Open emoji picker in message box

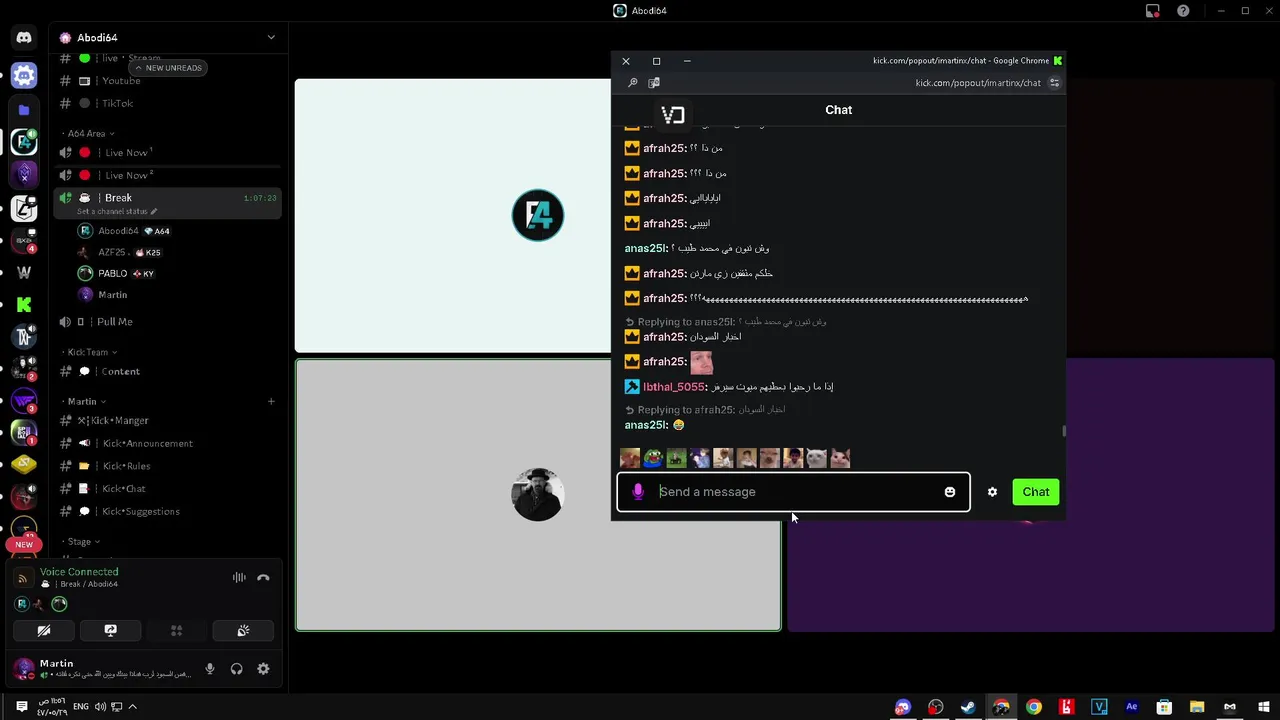[950, 492]
